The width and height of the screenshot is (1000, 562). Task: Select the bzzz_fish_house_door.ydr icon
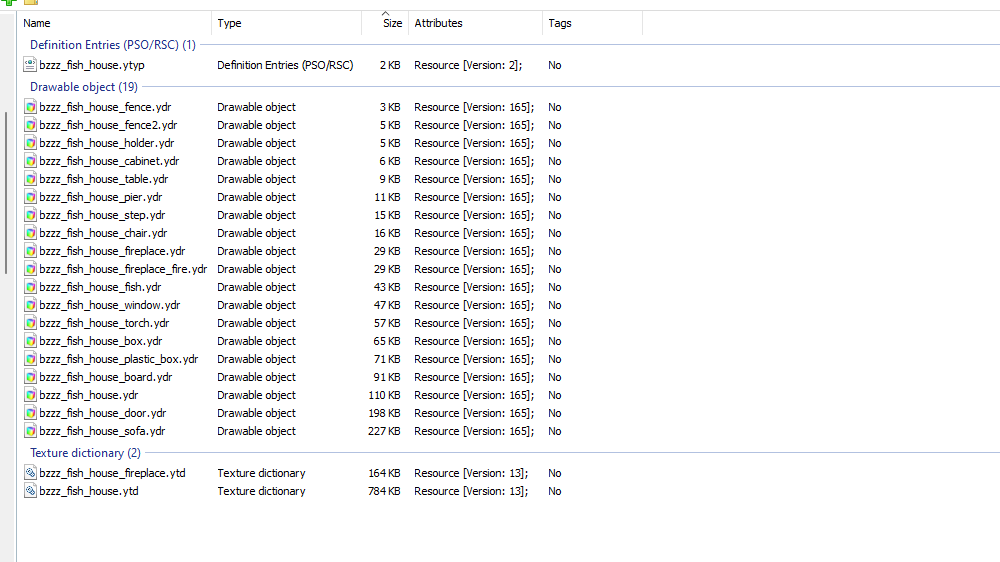[x=30, y=413]
